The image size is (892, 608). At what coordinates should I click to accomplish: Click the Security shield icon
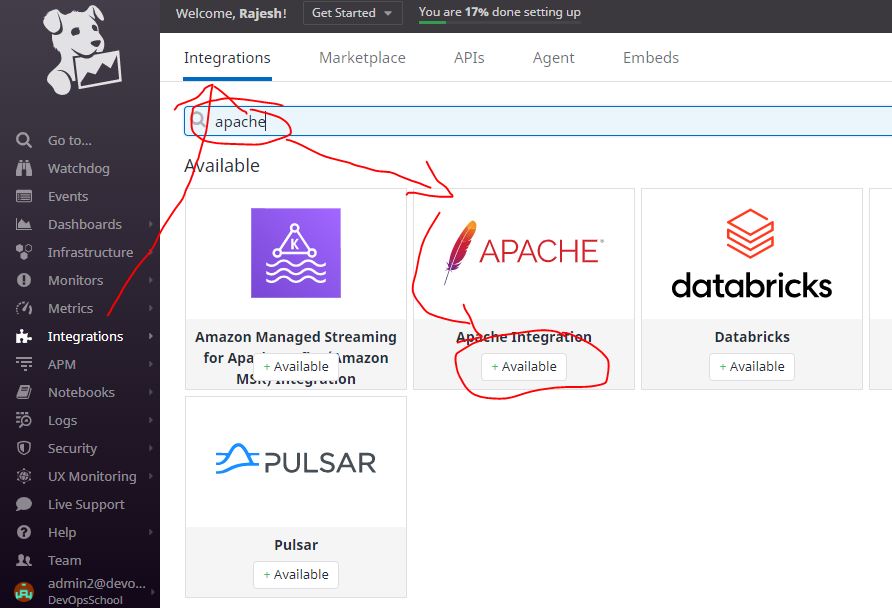point(24,449)
